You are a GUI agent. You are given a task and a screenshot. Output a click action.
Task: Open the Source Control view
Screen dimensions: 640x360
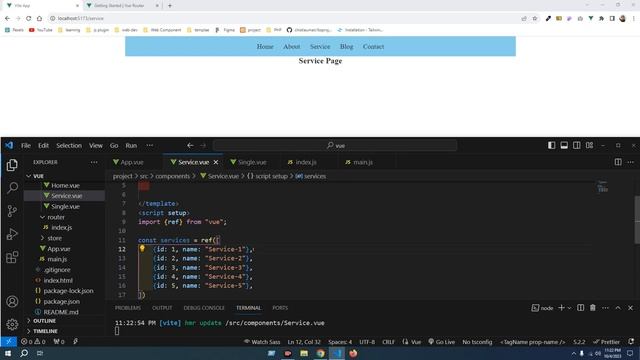12,211
